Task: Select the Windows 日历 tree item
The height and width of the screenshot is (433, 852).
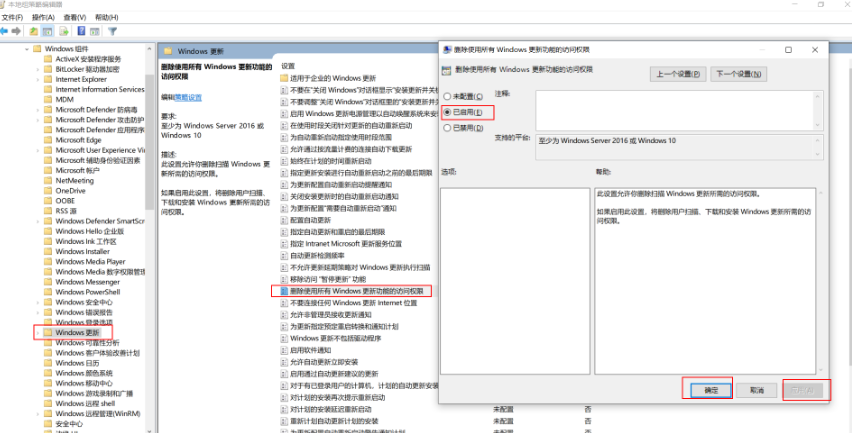Action: coord(77,363)
